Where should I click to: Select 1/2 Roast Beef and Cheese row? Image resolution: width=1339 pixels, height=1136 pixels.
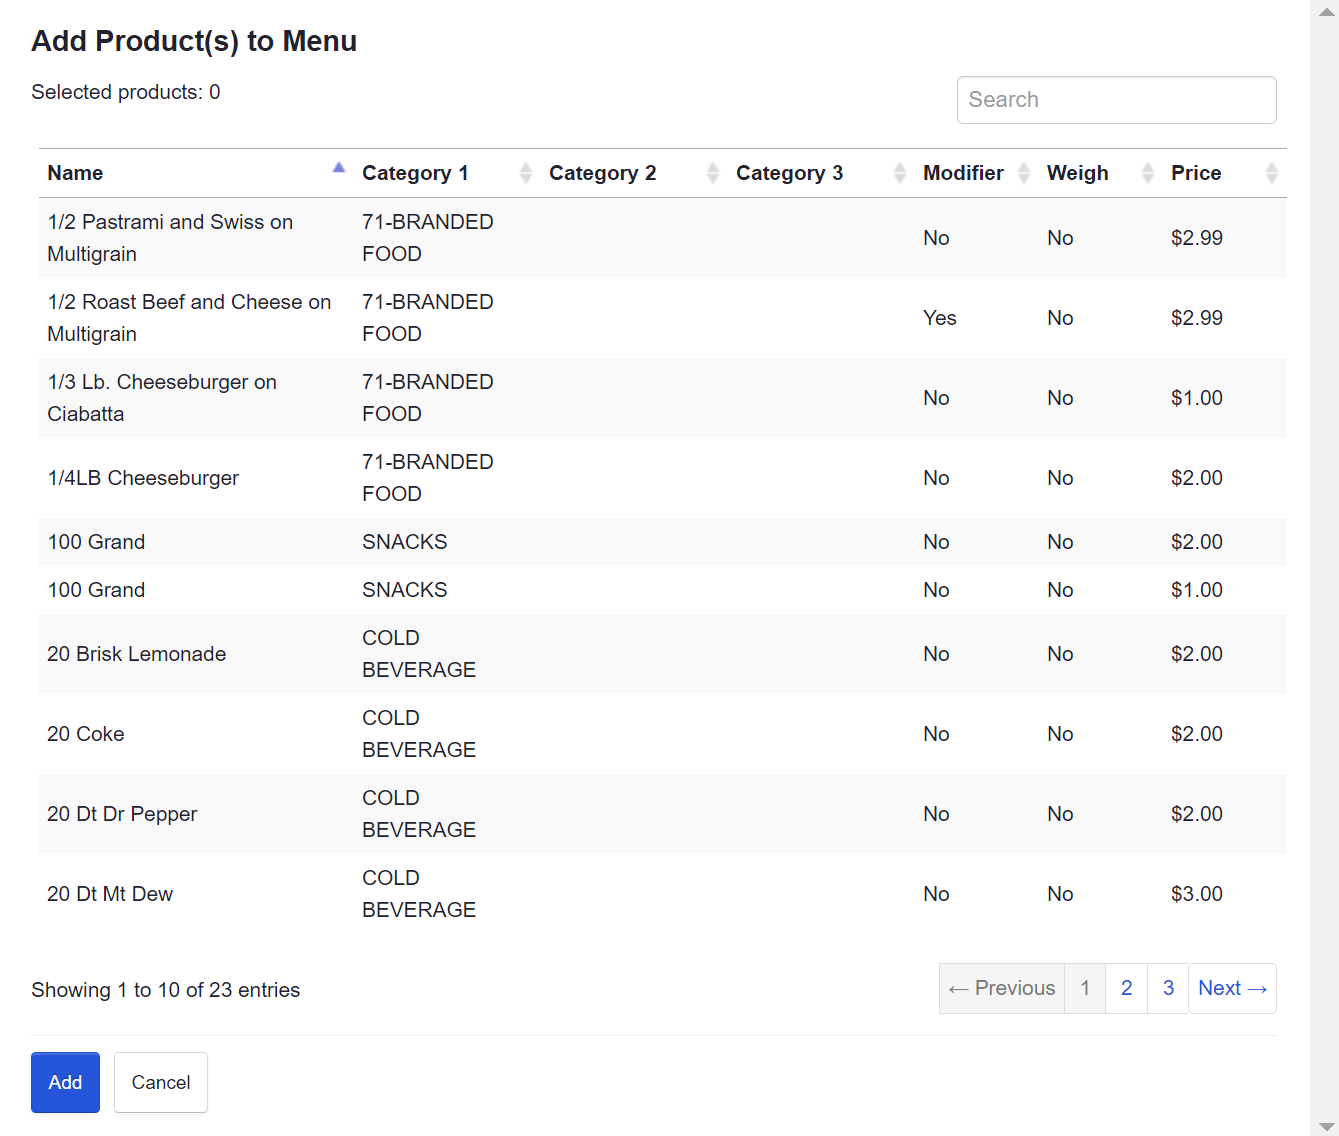tap(189, 318)
